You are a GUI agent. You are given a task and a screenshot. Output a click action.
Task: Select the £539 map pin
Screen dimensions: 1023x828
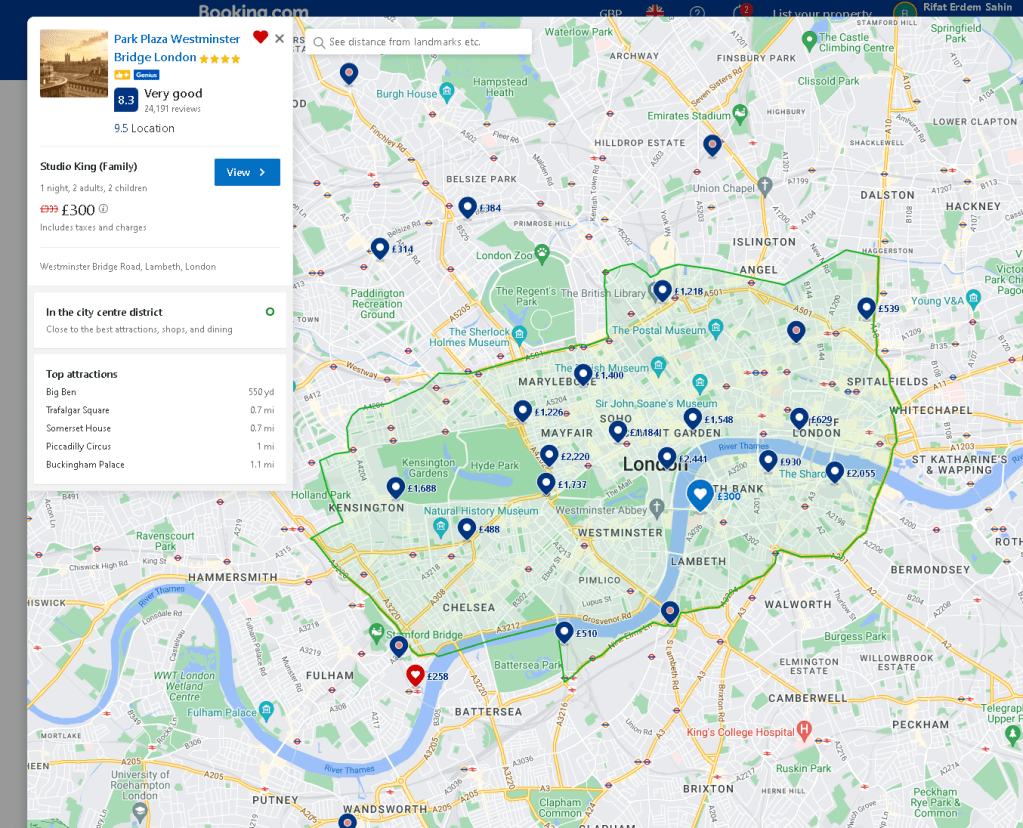point(866,308)
